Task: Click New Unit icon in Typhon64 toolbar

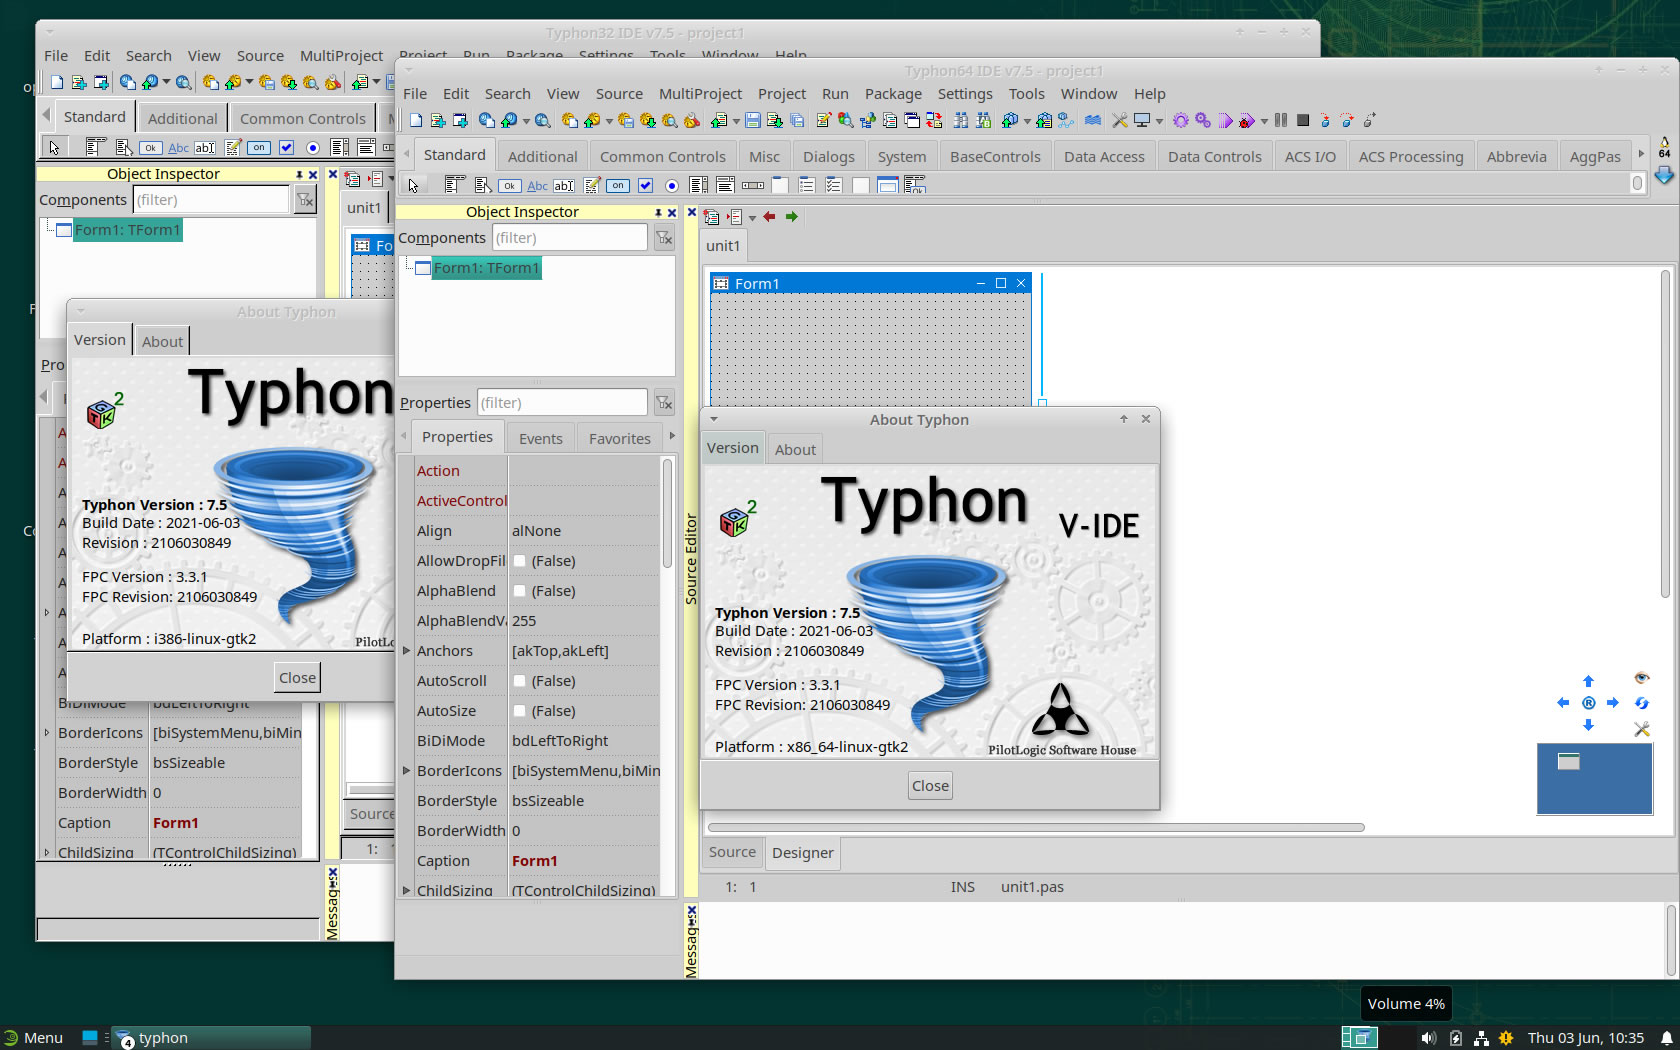Action: [438, 120]
